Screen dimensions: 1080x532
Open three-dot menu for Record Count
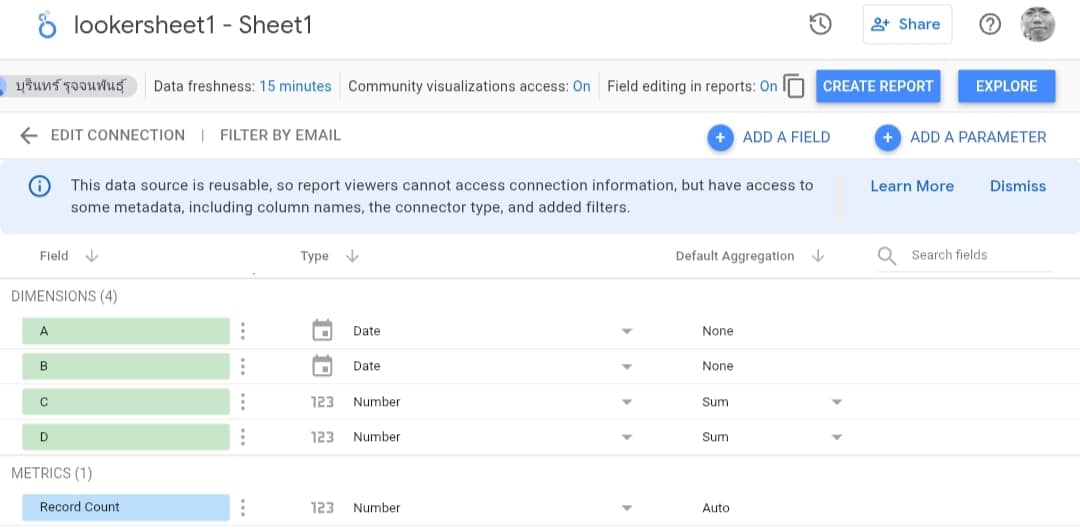click(243, 508)
